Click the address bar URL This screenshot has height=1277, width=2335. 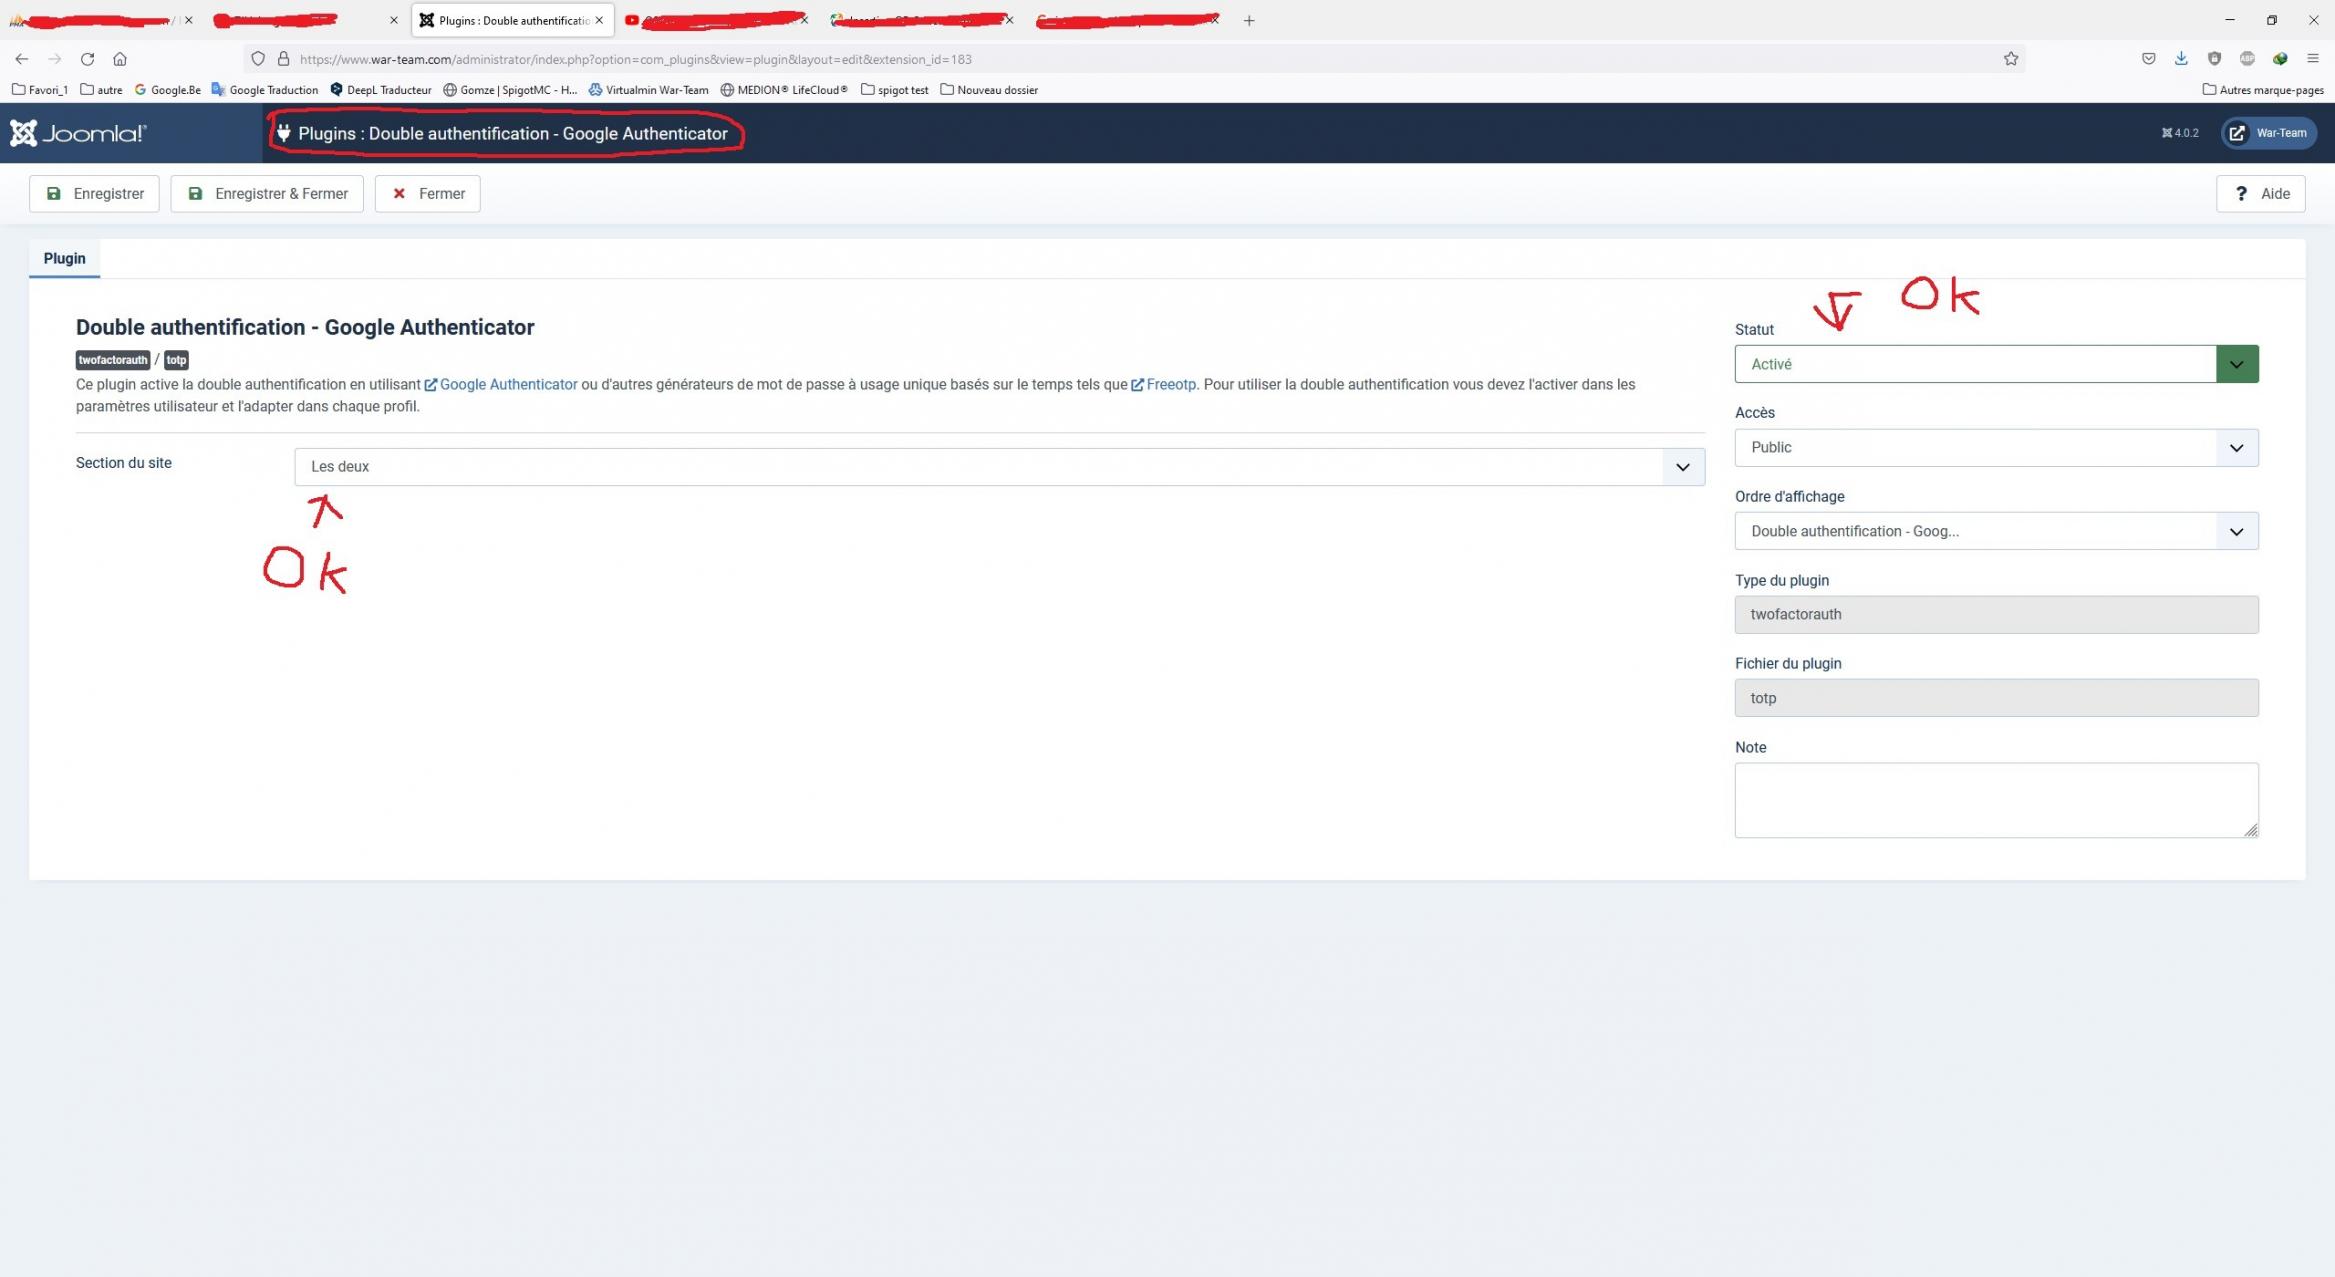tap(636, 59)
